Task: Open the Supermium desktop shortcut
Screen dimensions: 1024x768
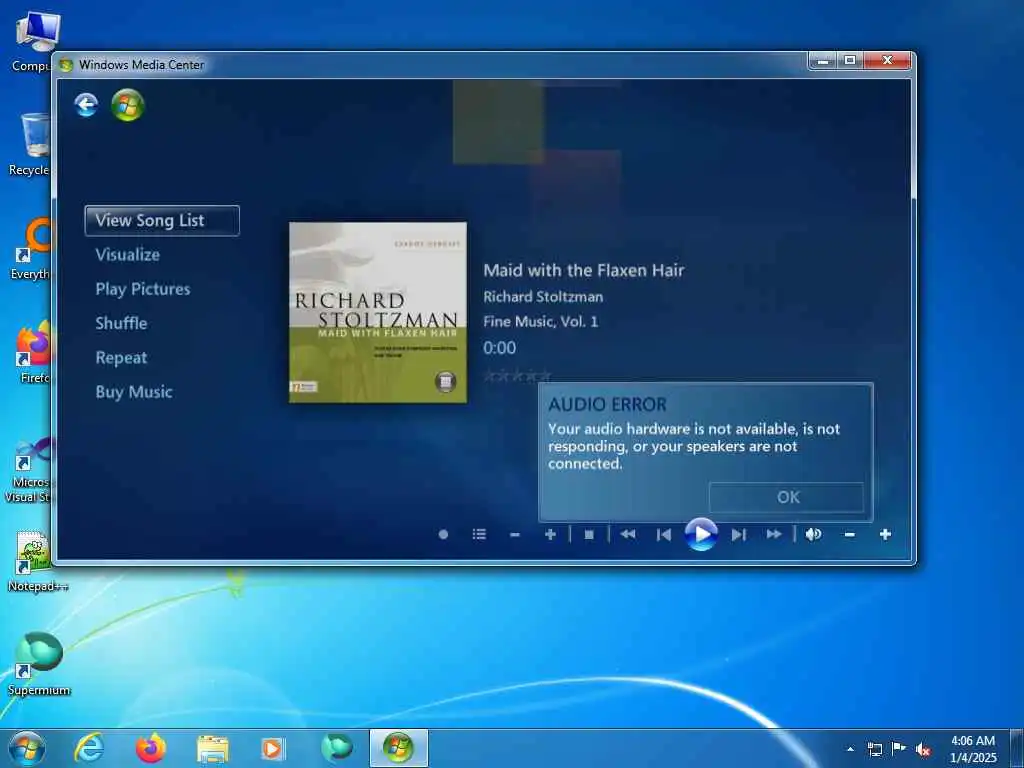Action: click(x=39, y=663)
